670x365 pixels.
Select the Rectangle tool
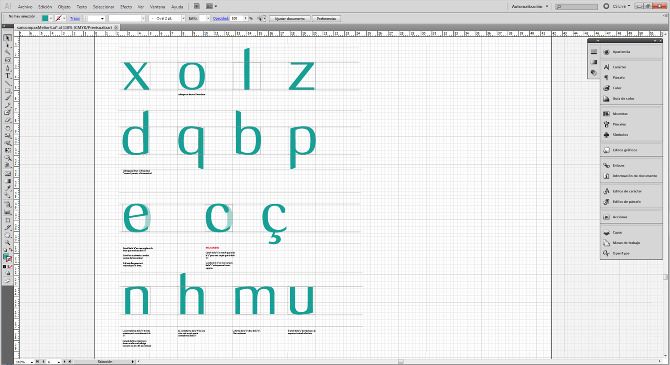click(x=7, y=91)
